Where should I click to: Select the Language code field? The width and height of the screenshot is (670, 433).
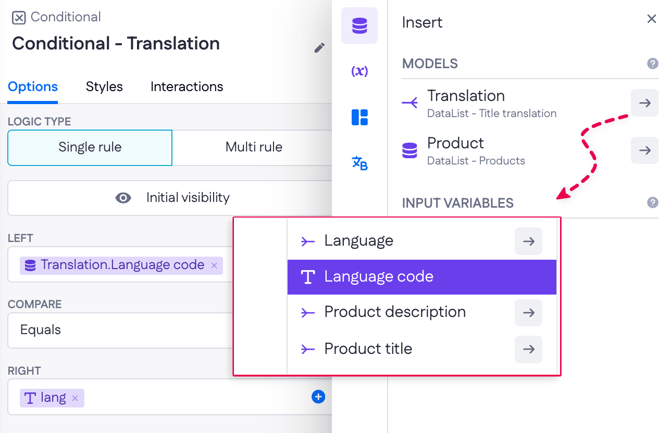421,277
